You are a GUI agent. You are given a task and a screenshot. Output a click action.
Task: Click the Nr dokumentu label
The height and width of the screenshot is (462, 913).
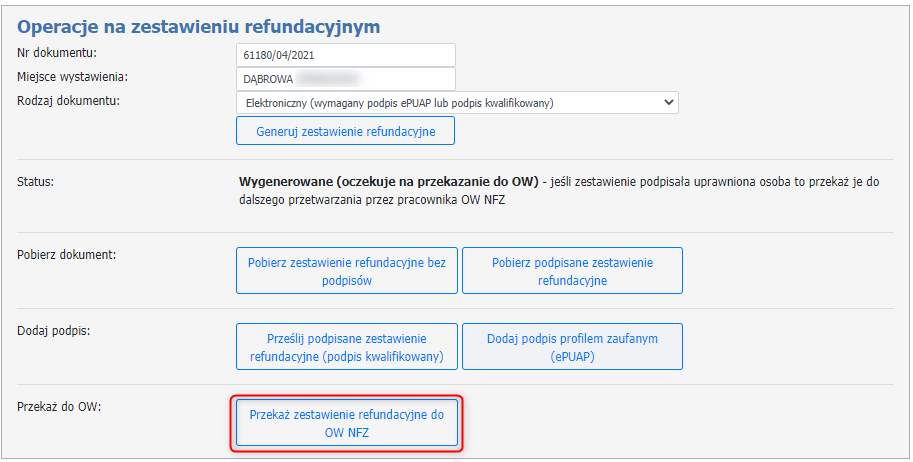[x=64, y=52]
